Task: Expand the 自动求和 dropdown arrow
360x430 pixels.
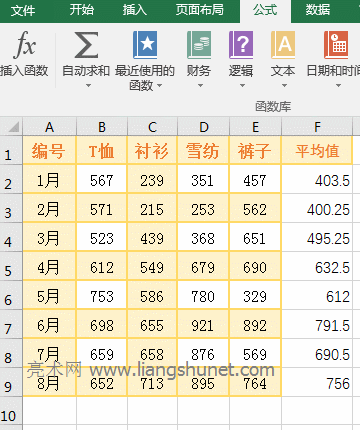Action: point(88,86)
